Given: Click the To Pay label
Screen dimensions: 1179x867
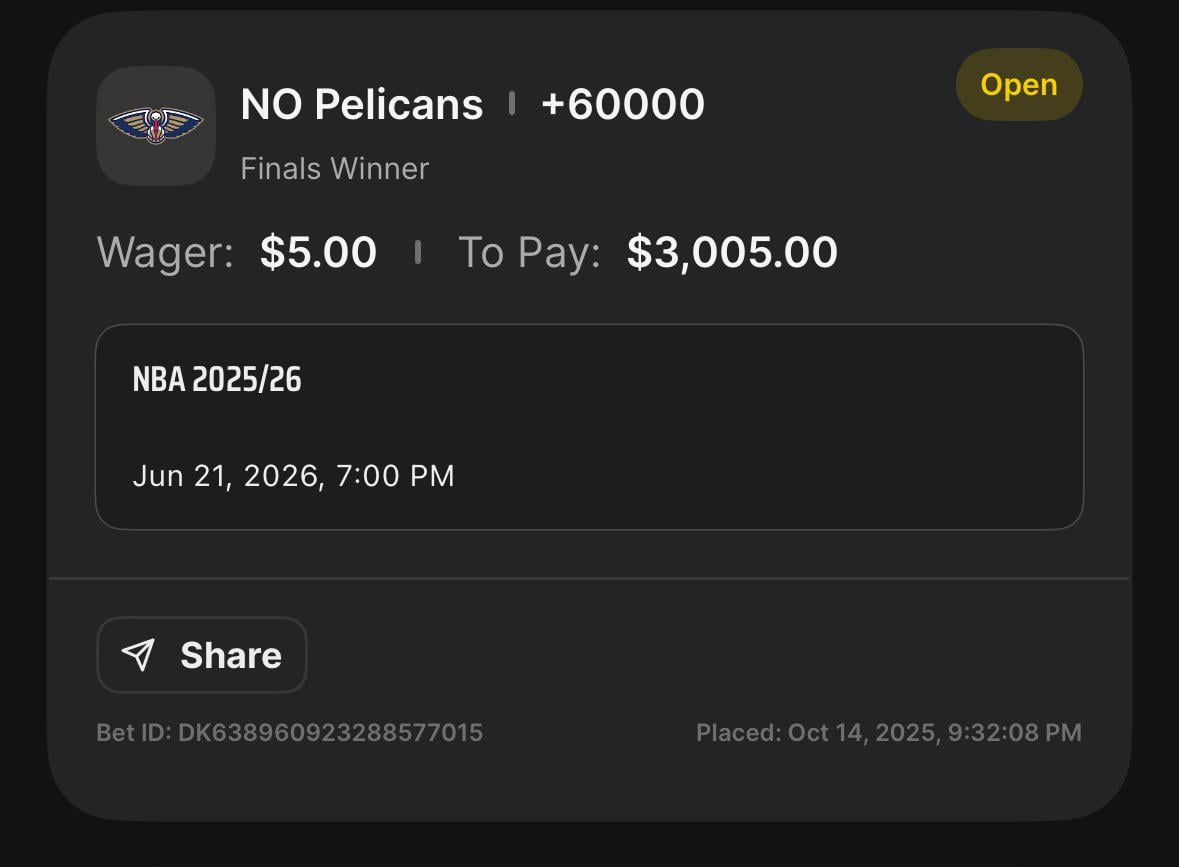Looking at the screenshot, I should 529,252.
